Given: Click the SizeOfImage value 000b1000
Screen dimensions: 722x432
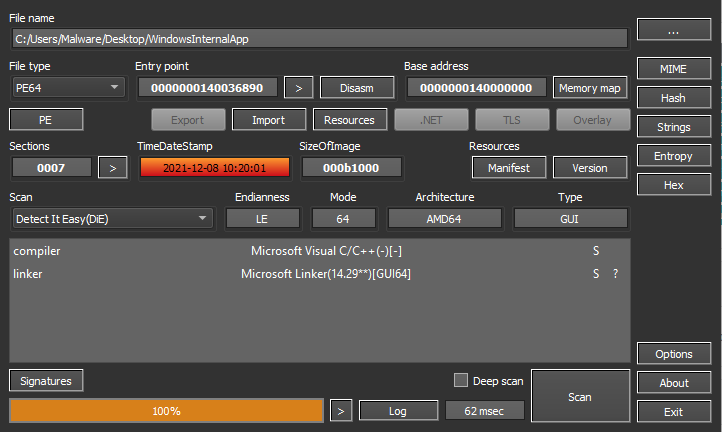Looking at the screenshot, I should (351, 168).
